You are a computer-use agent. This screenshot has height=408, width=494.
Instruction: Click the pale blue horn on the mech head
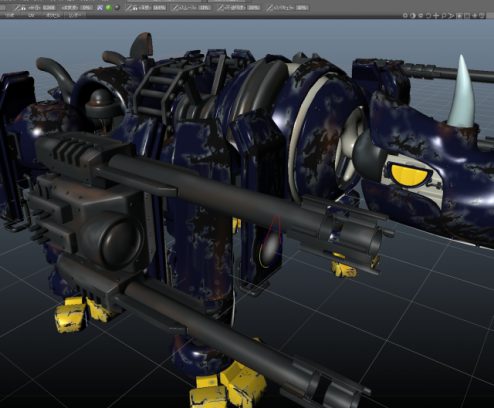tap(462, 92)
